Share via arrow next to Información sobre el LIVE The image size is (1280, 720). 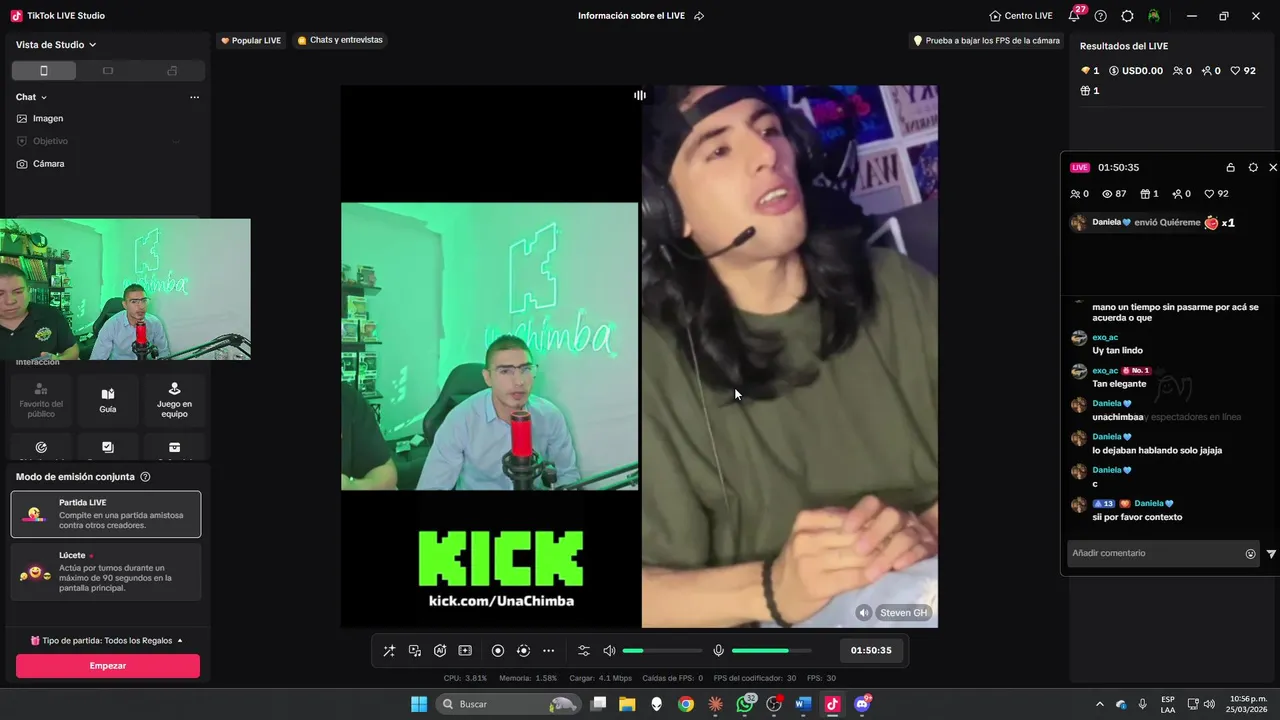(x=699, y=16)
